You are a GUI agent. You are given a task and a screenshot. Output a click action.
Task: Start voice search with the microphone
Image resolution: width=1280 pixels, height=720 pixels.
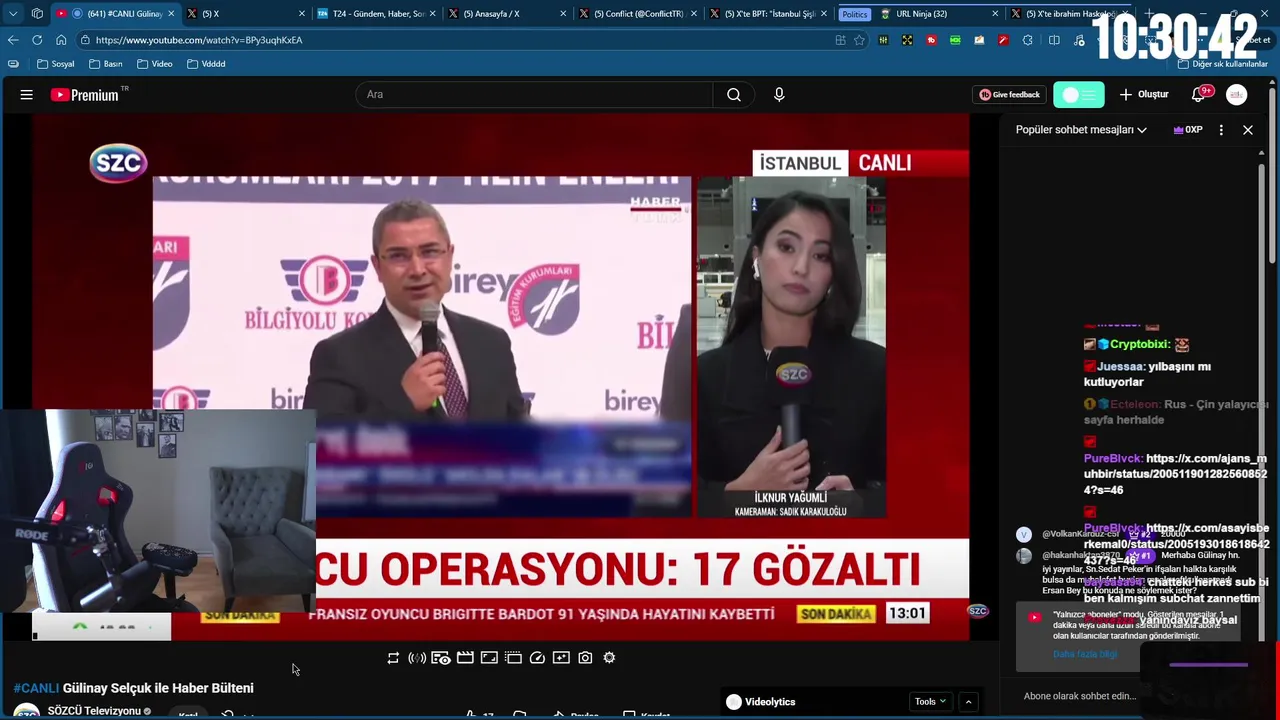pyautogui.click(x=779, y=95)
